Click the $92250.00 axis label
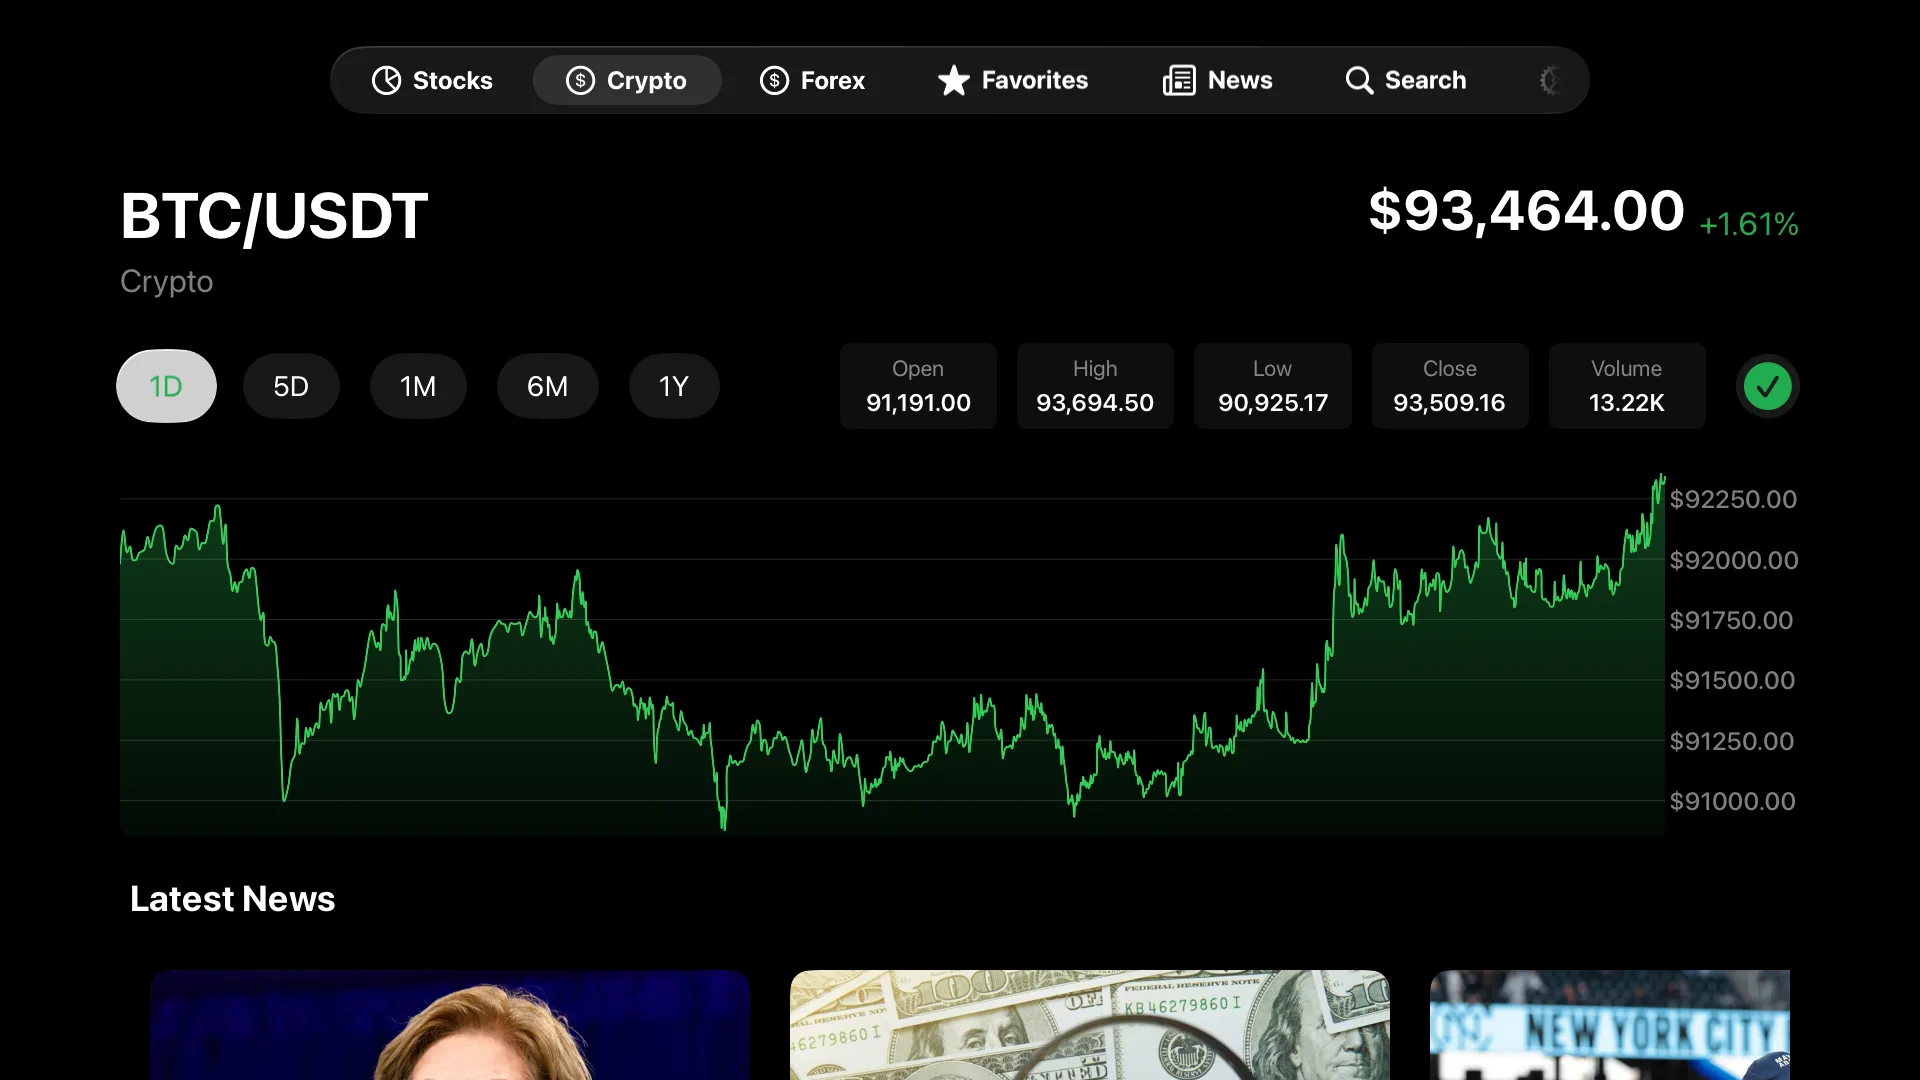This screenshot has width=1920, height=1080. [1733, 499]
